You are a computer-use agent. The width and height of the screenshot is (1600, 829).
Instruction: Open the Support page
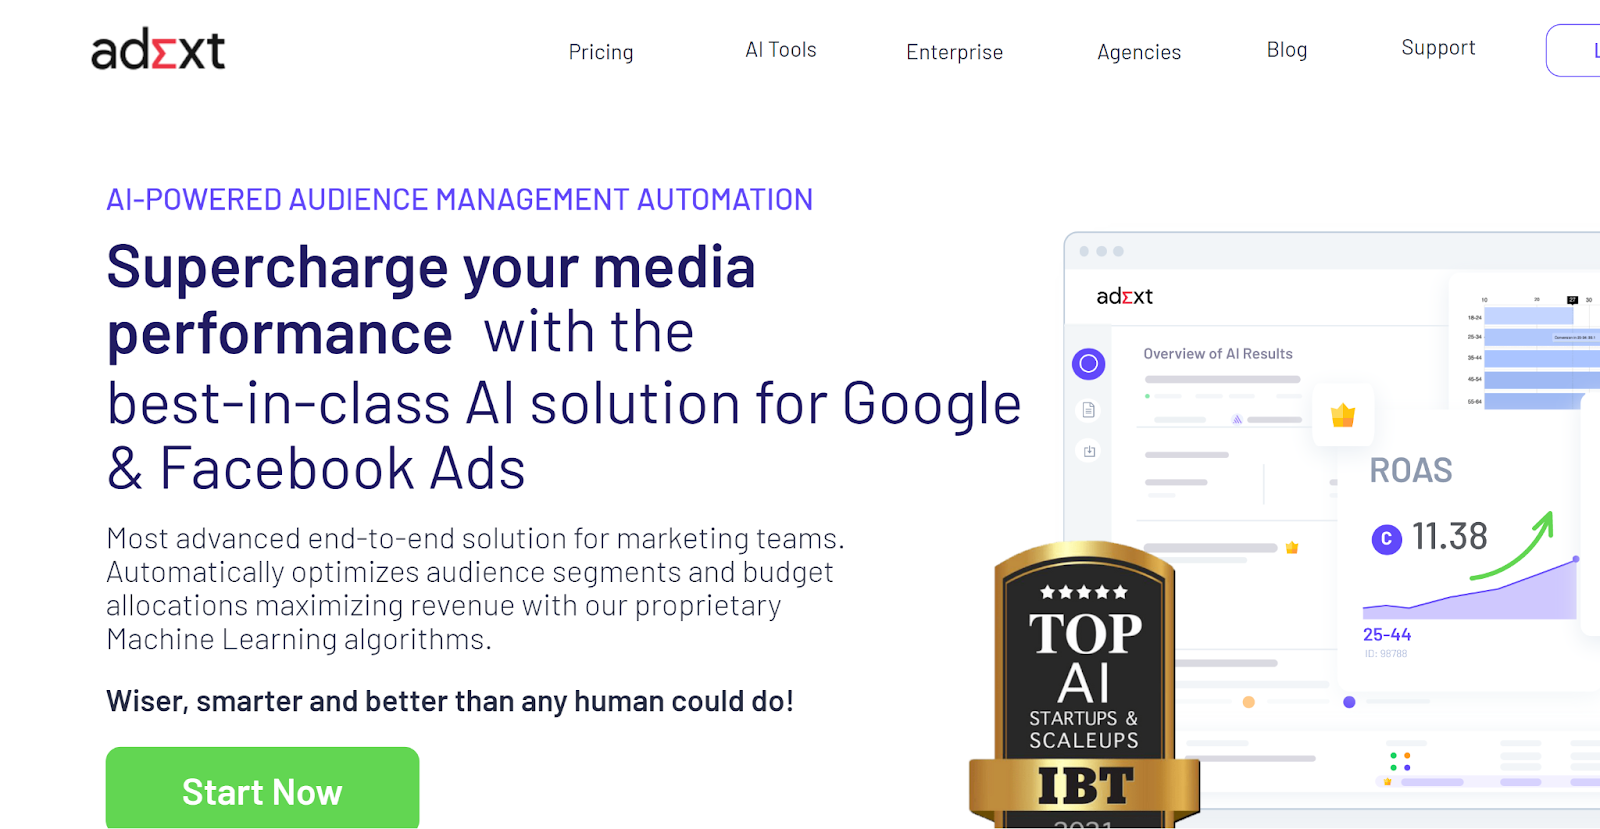[x=1438, y=48]
